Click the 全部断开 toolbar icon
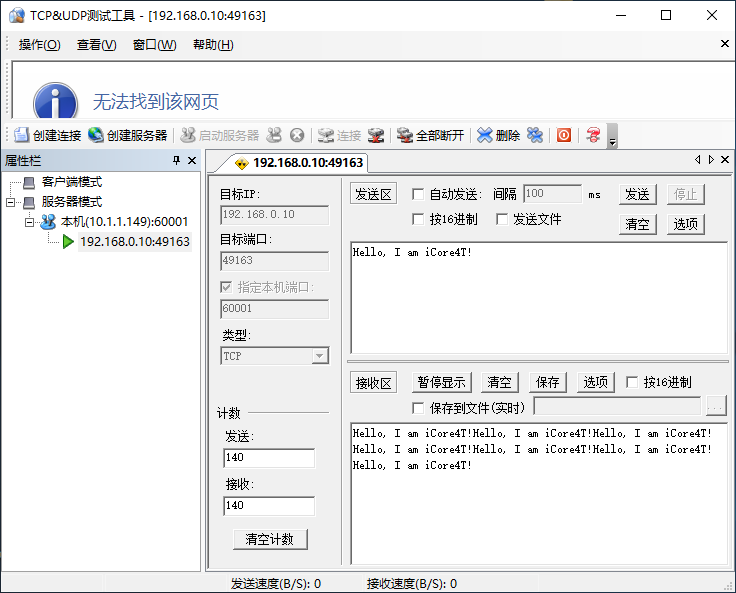This screenshot has width=736, height=593. [404, 135]
